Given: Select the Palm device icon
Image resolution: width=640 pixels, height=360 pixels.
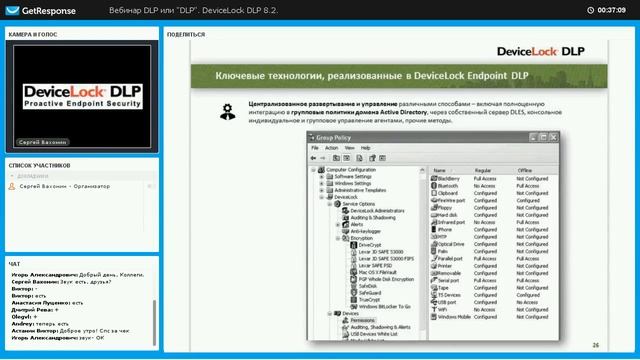Looking at the screenshot, I should (434, 251).
